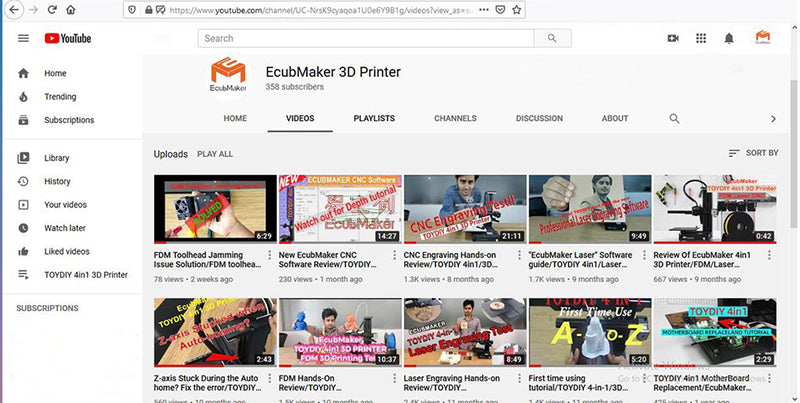Switch to the CHANNELS tab
800x403 pixels.
pyautogui.click(x=455, y=118)
